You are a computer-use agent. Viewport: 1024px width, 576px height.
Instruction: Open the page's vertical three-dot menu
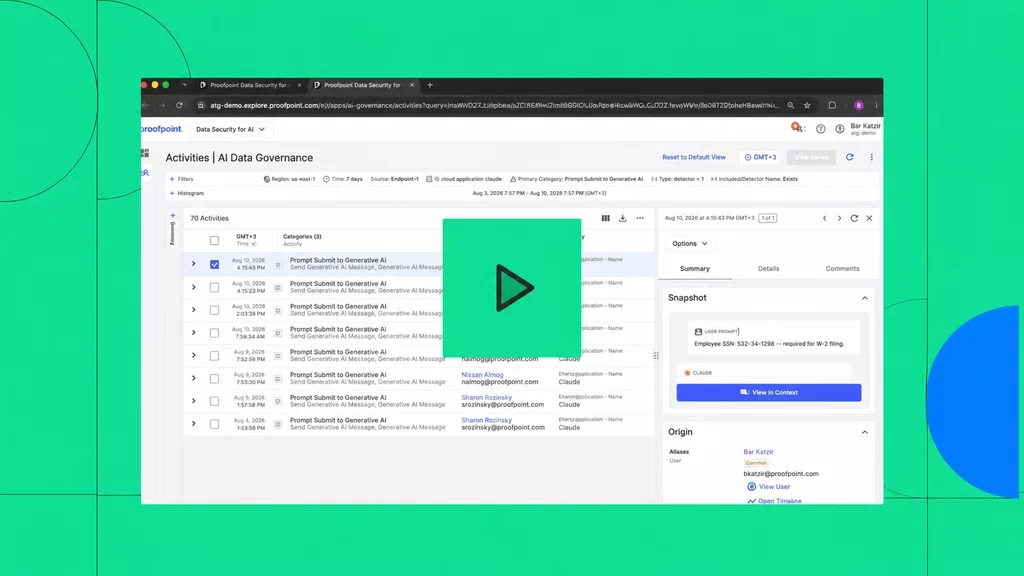[x=871, y=157]
